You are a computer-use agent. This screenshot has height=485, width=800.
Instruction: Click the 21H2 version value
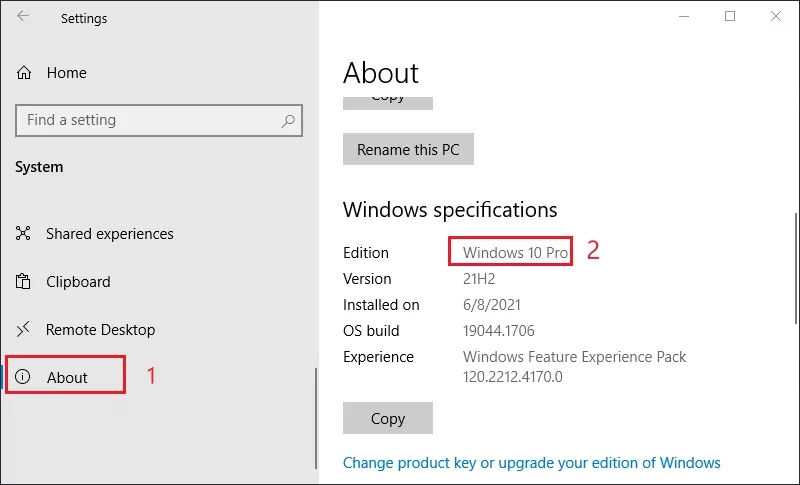click(479, 279)
